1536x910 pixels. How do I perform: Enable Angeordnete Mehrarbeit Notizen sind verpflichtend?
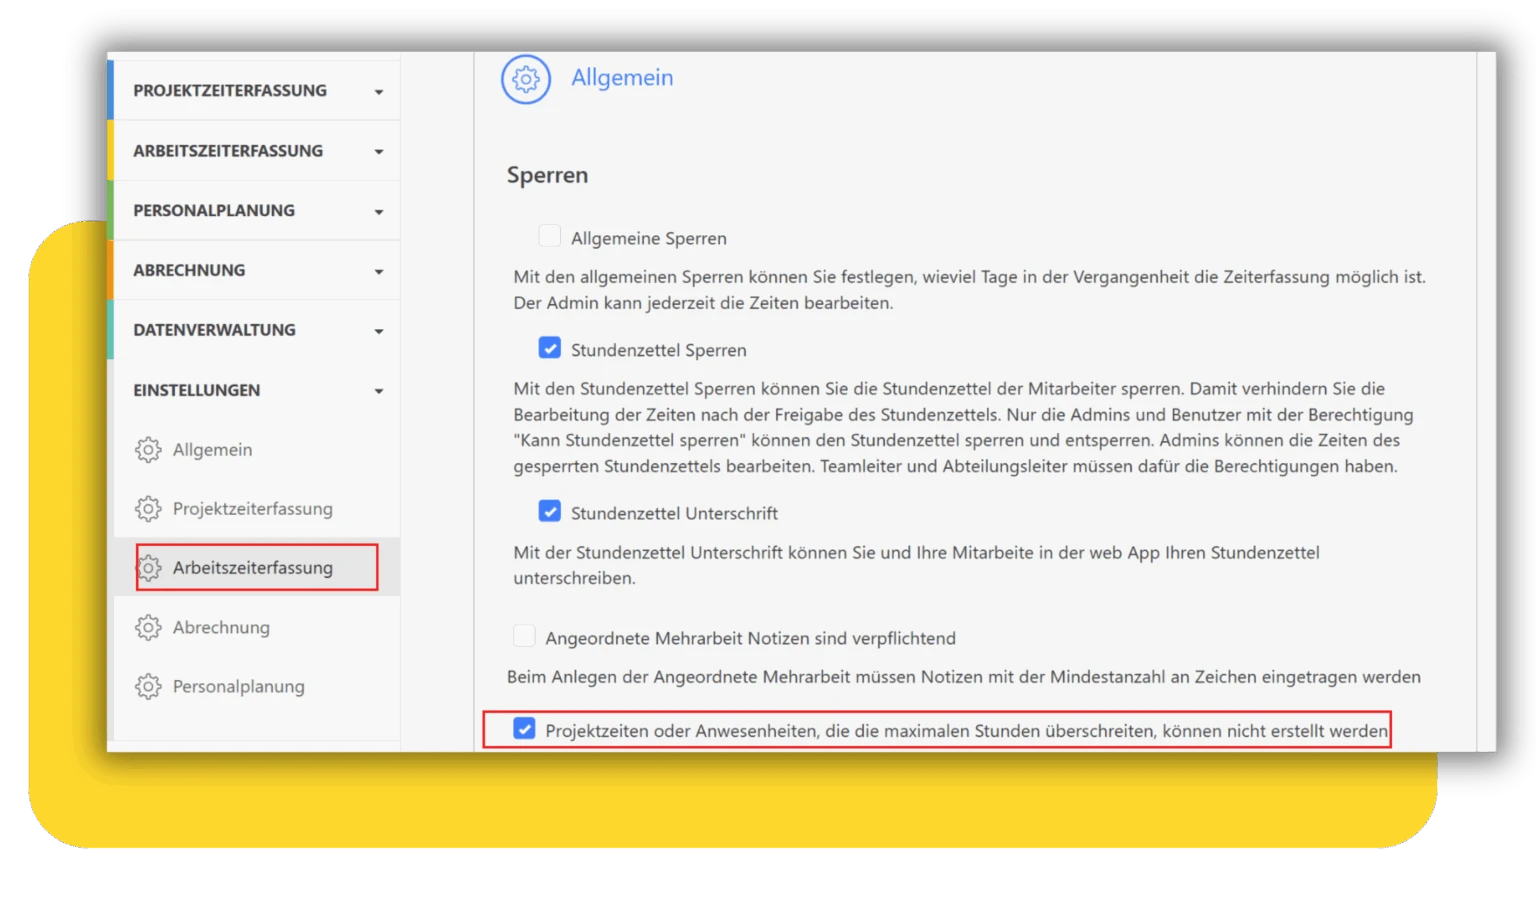[x=523, y=635]
